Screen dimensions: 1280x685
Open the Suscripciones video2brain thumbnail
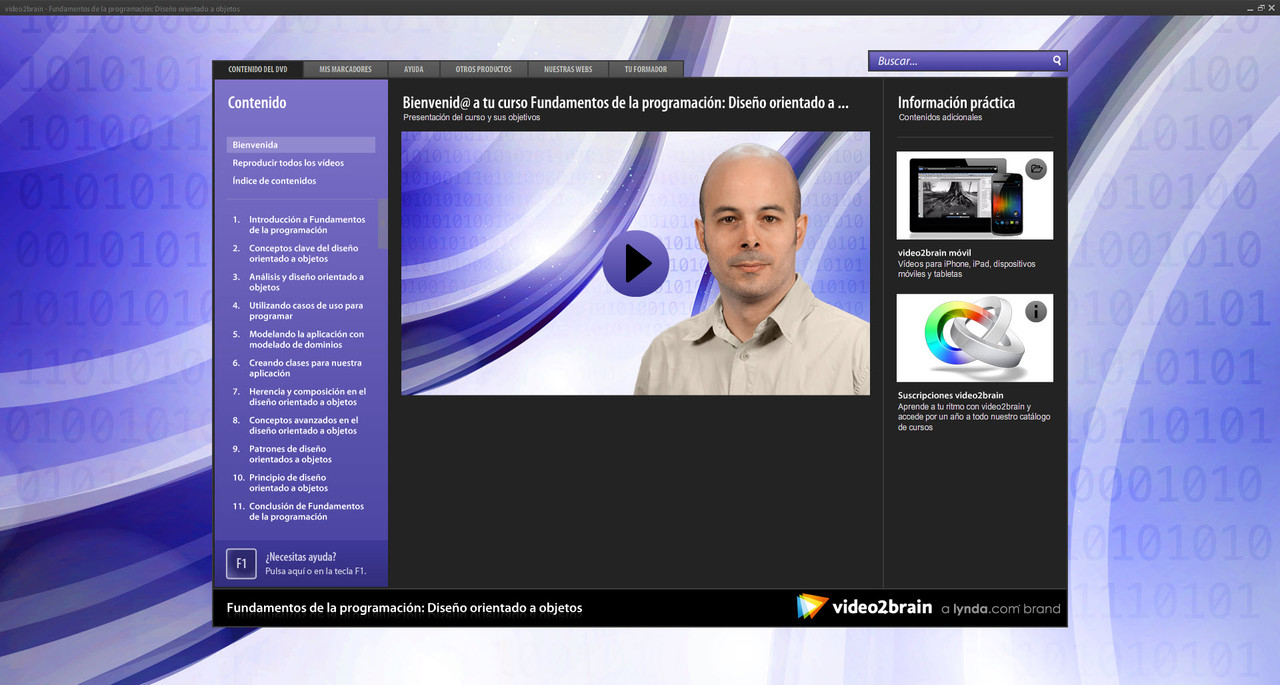(975, 338)
